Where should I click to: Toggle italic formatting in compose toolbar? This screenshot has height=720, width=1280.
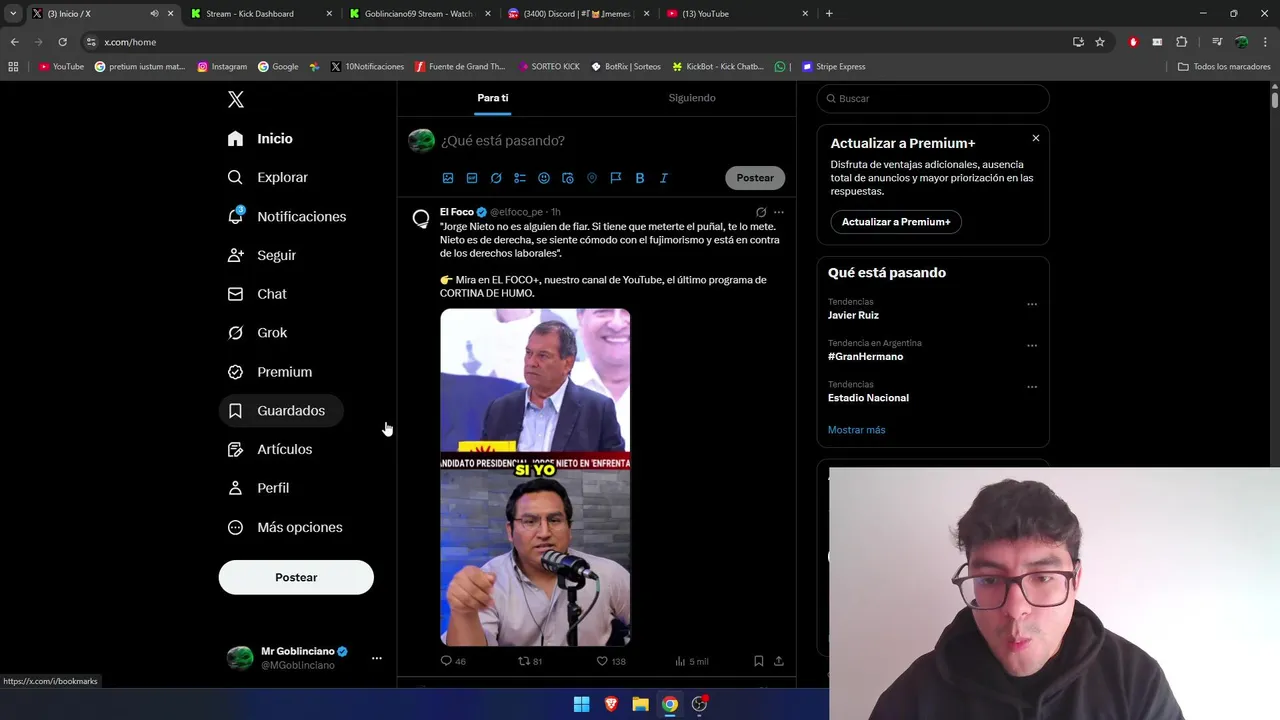pos(664,178)
